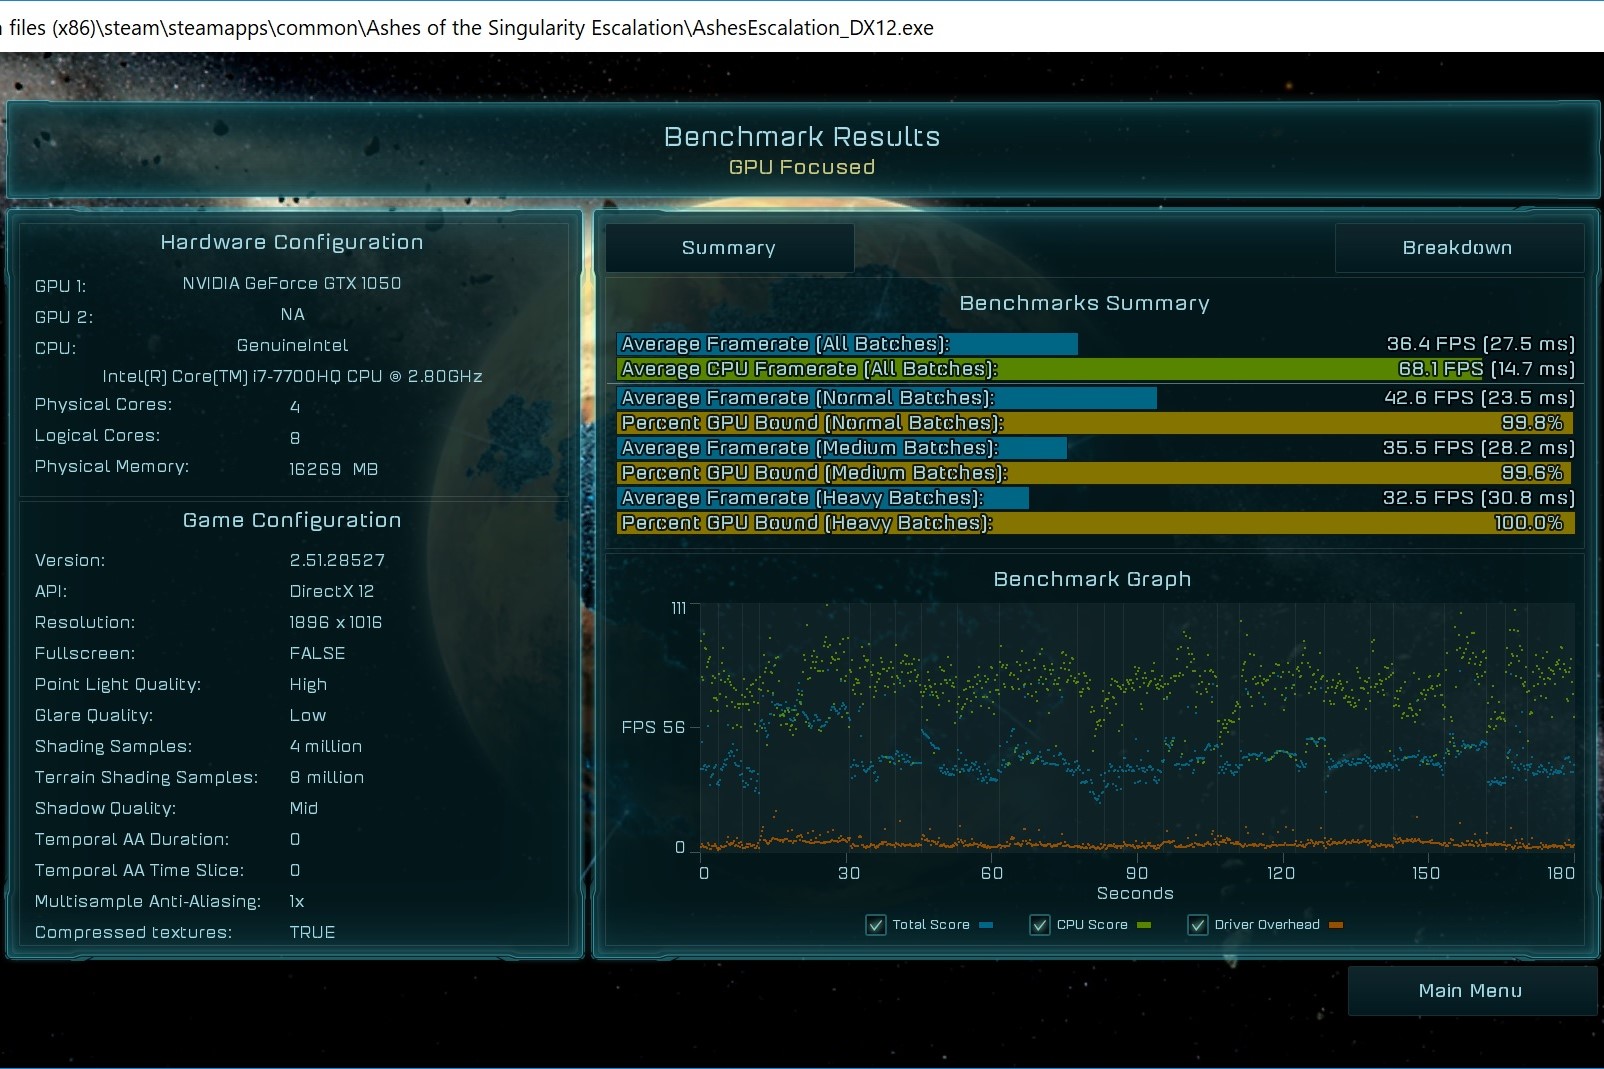Click the green CPU Score legend swatch
The height and width of the screenshot is (1069, 1604).
[1144, 925]
